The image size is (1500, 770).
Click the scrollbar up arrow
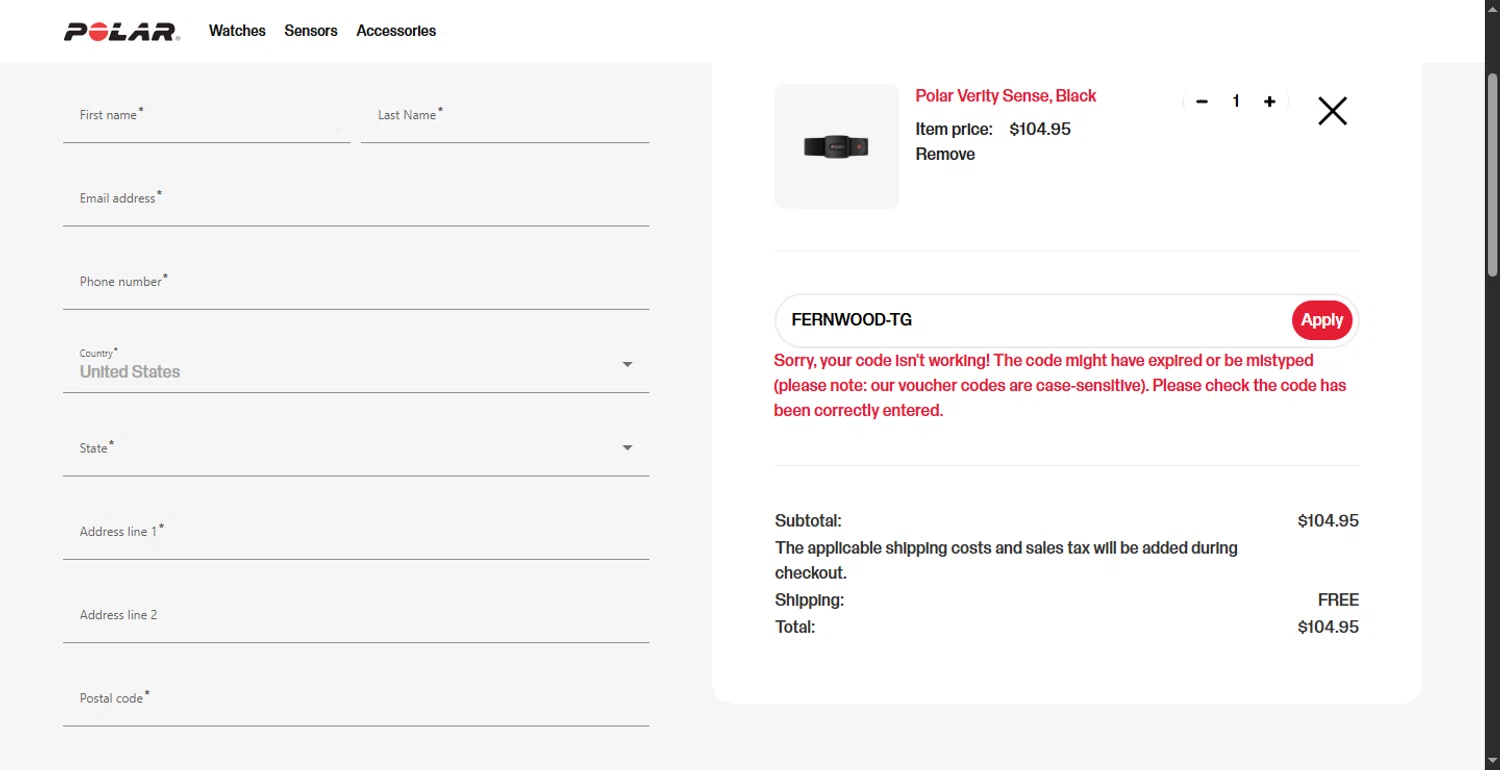pos(1492,8)
